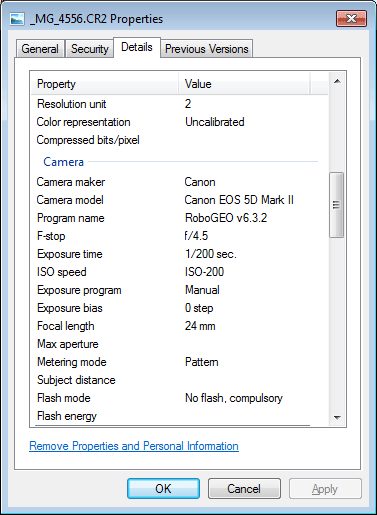This screenshot has height=515, width=377.
Task: Switch to the General tab
Action: 40,49
